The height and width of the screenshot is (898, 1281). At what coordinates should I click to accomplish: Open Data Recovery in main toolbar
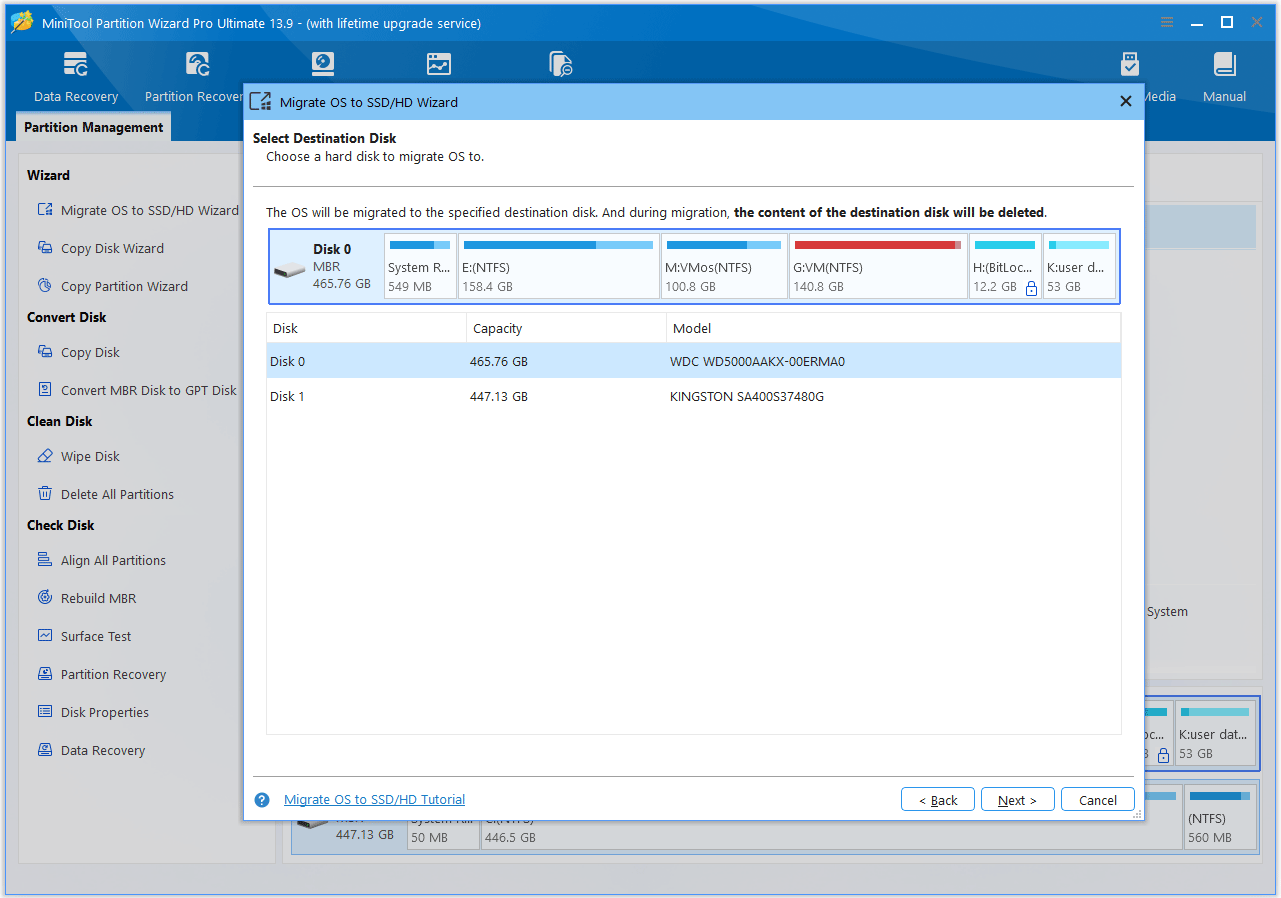pyautogui.click(x=76, y=78)
